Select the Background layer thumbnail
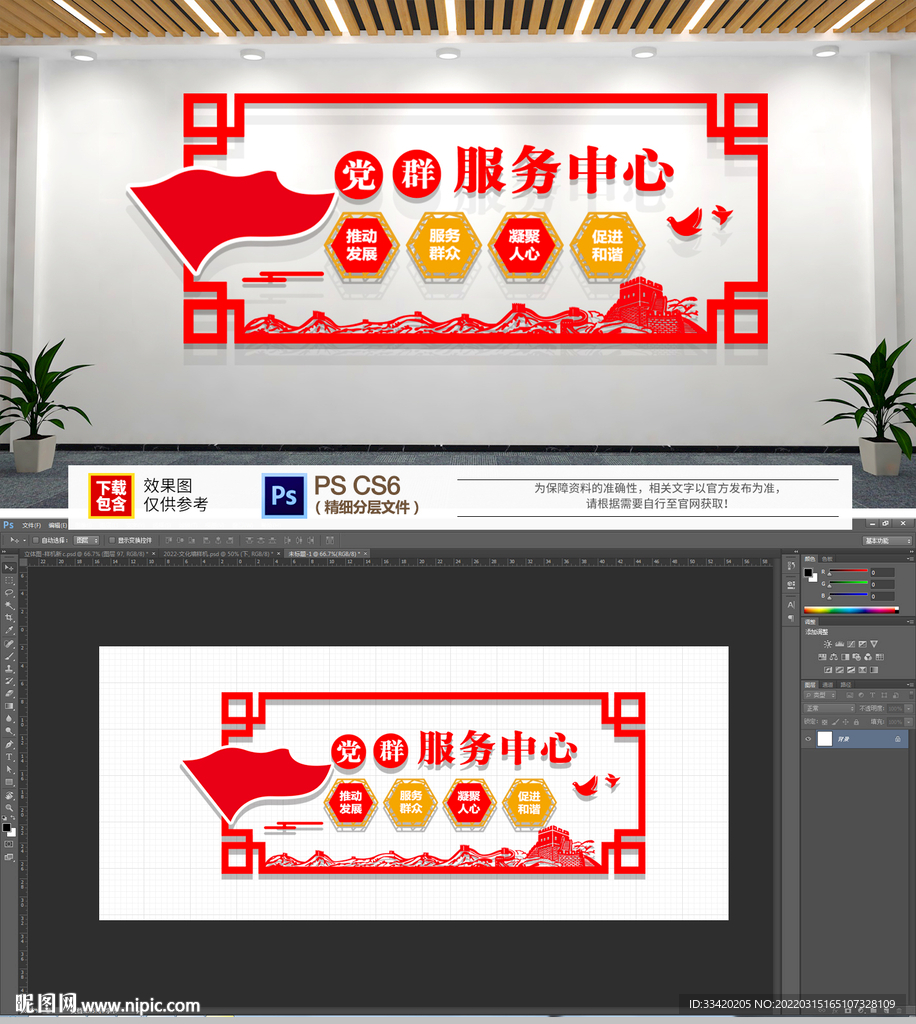Image resolution: width=916 pixels, height=1024 pixels. tap(825, 739)
